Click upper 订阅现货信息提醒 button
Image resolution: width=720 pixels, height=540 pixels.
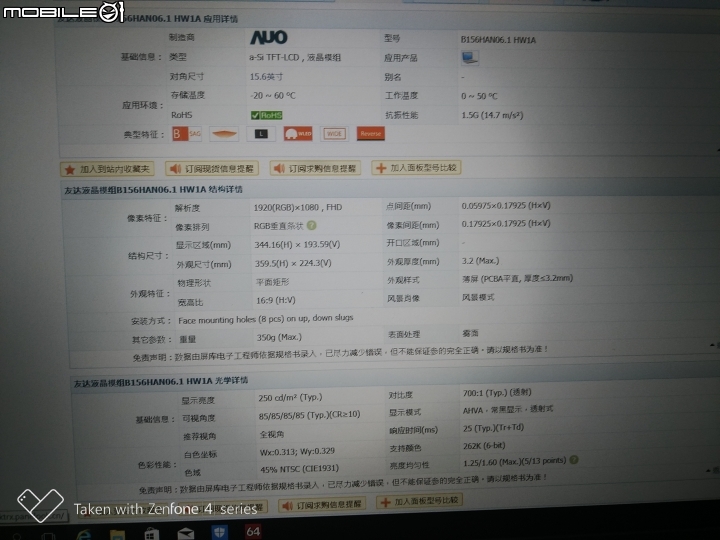(212, 169)
